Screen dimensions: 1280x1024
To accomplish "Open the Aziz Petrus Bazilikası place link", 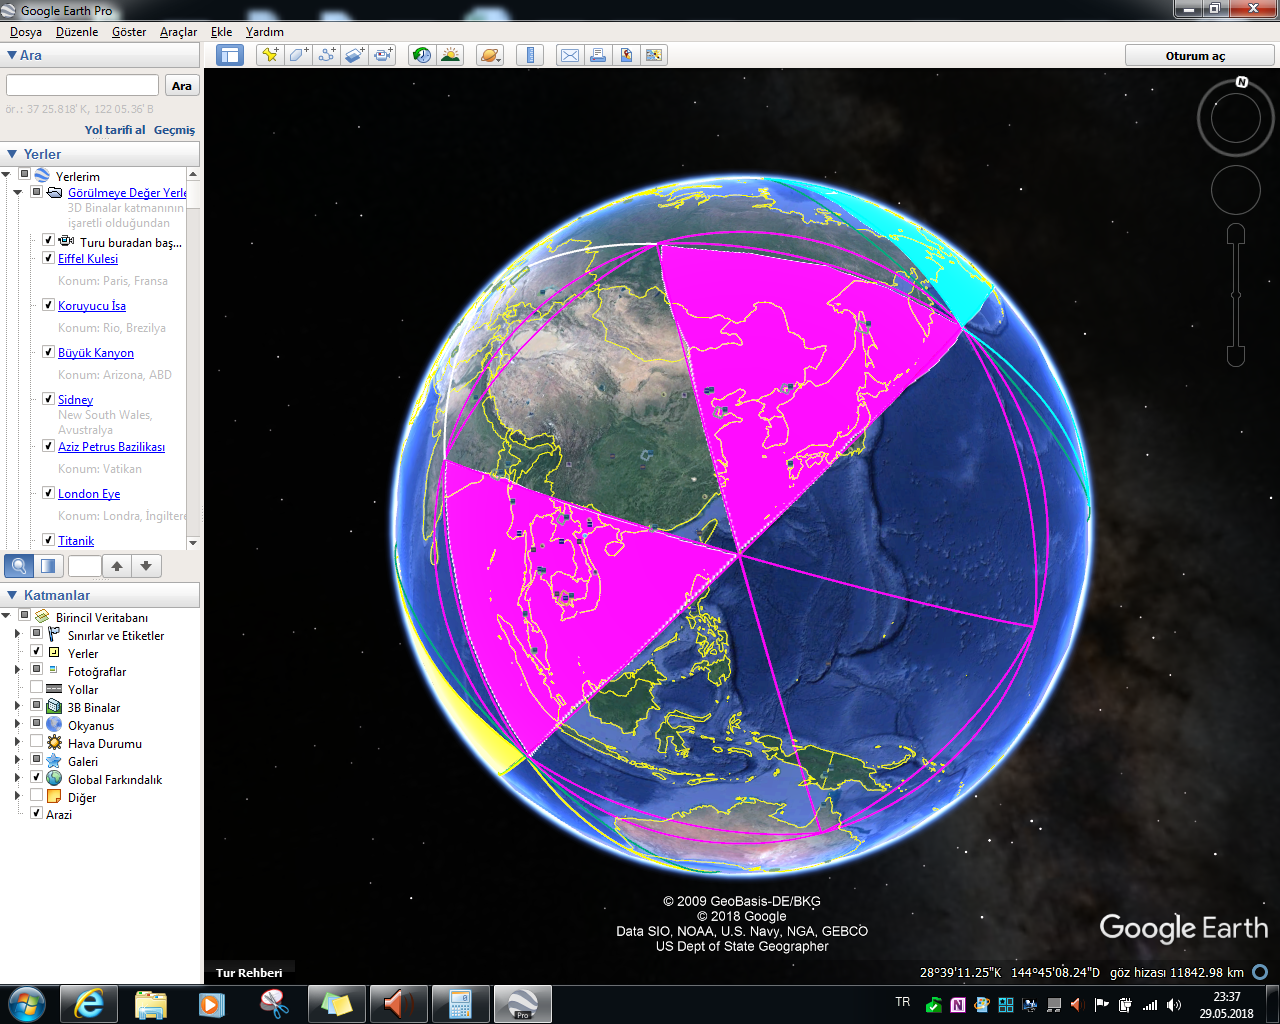I will pos(111,447).
